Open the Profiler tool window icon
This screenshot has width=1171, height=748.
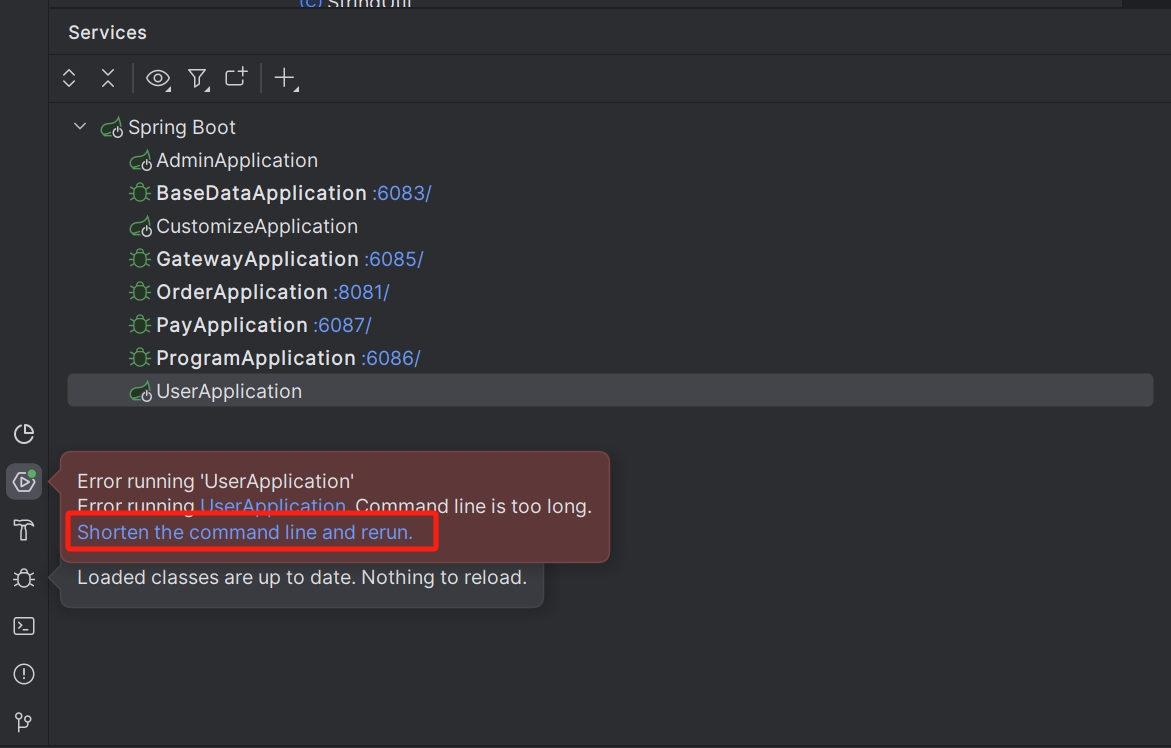[x=24, y=433]
